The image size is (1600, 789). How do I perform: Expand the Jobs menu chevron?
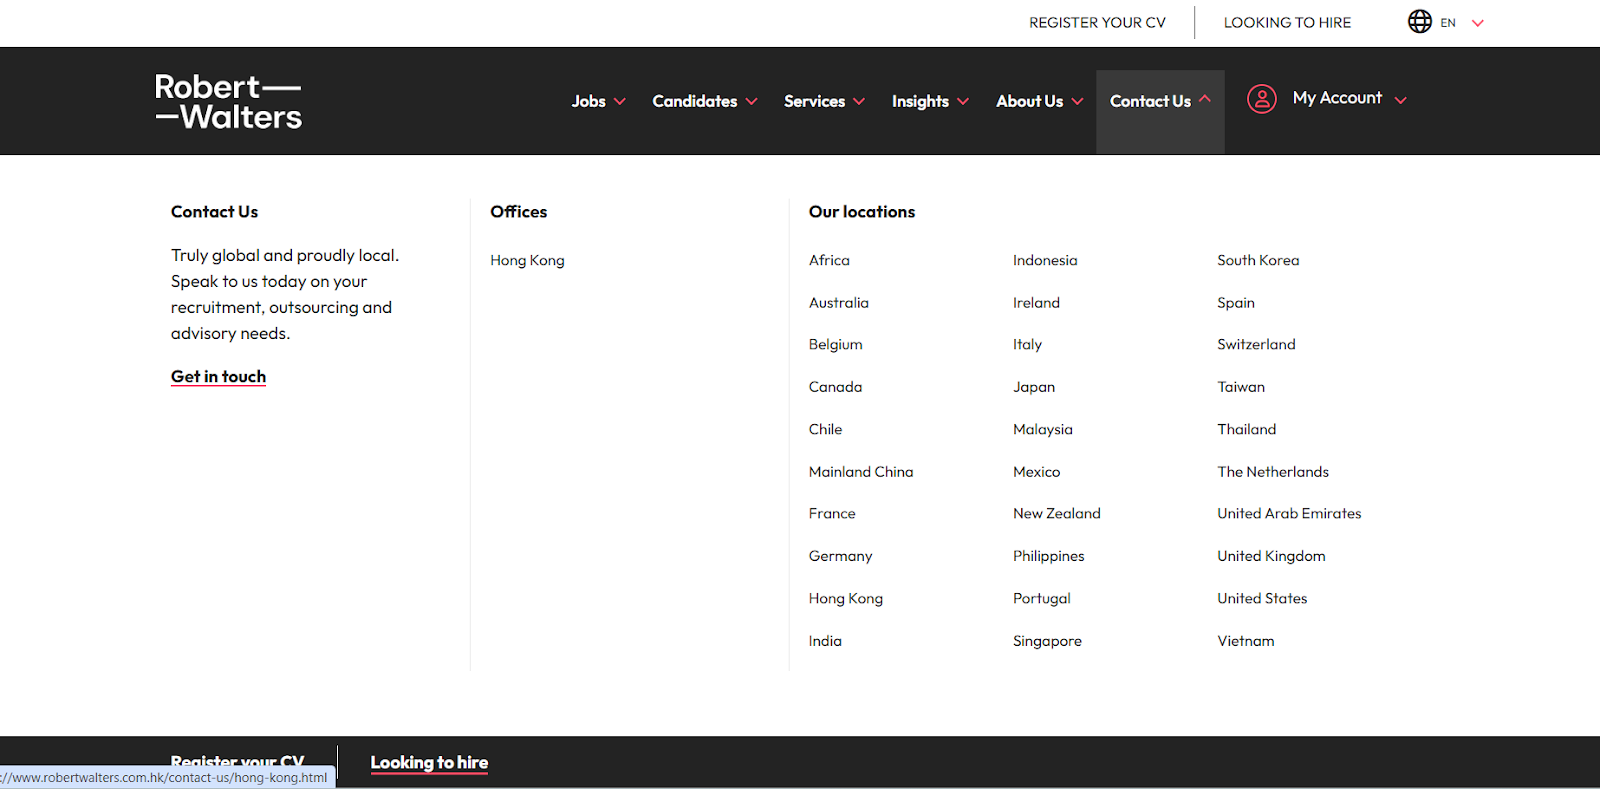[620, 101]
